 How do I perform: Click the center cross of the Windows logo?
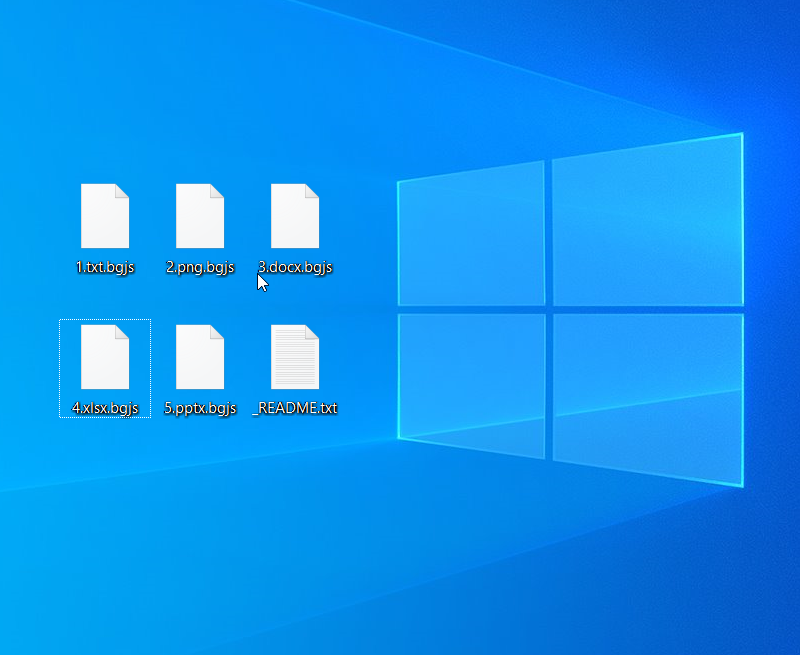pyautogui.click(x=549, y=309)
